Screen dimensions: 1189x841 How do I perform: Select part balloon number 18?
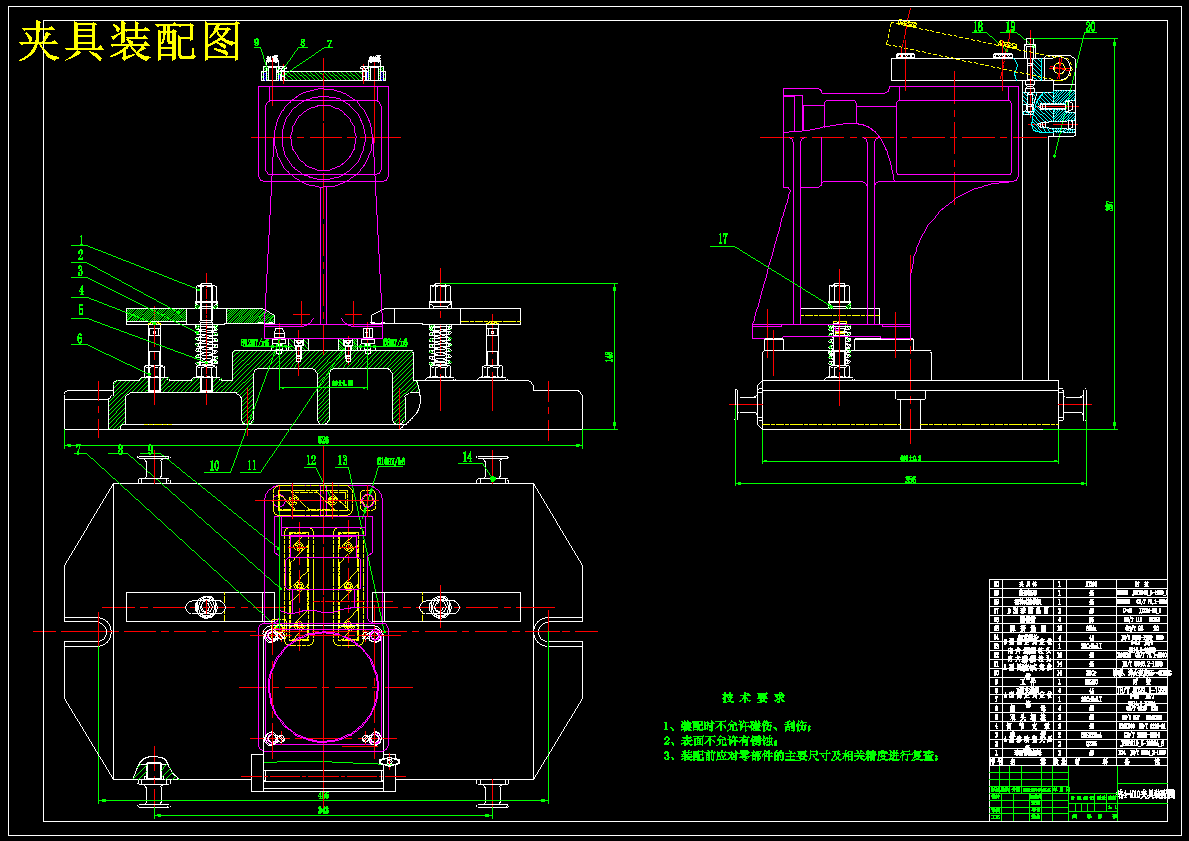tap(979, 27)
